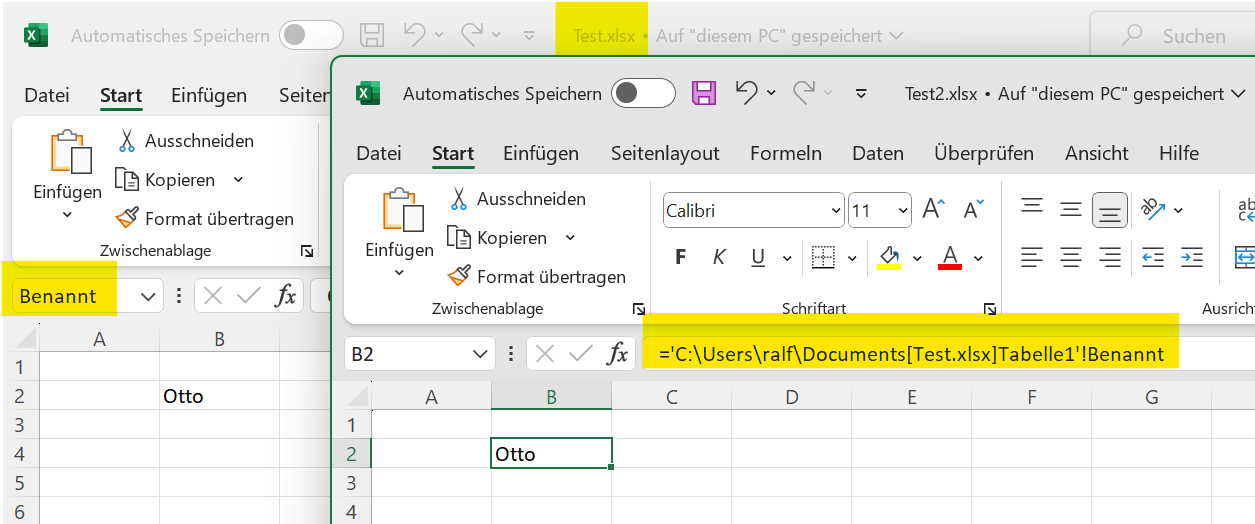Click text orientation icon
This screenshot has width=1255, height=524.
click(x=1155, y=209)
